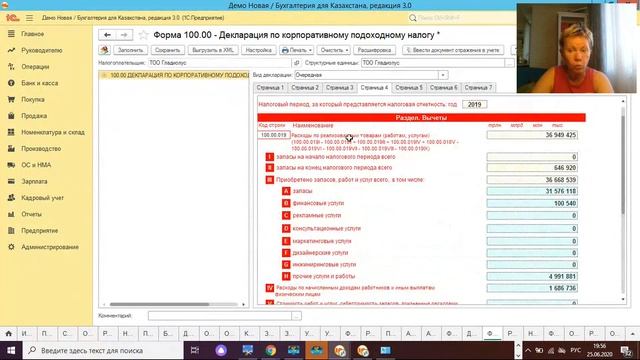Go forward with the right arrow button
Screen dimensions: 640x360
pyautogui.click(x=124, y=35)
